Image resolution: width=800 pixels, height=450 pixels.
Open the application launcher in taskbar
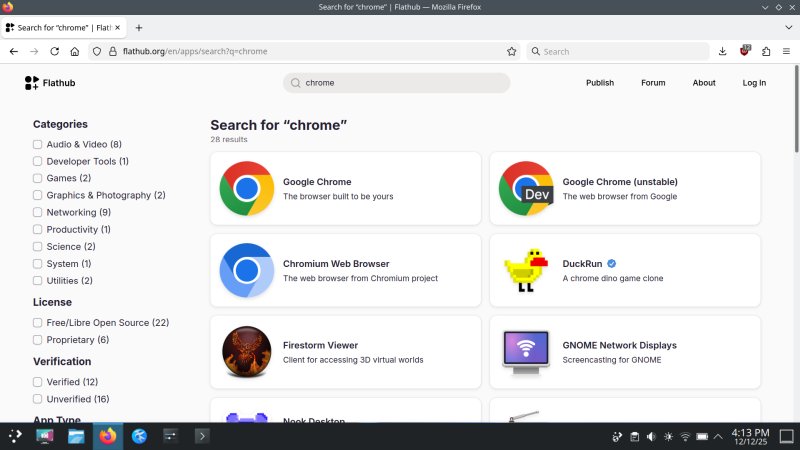pyautogui.click(x=15, y=436)
